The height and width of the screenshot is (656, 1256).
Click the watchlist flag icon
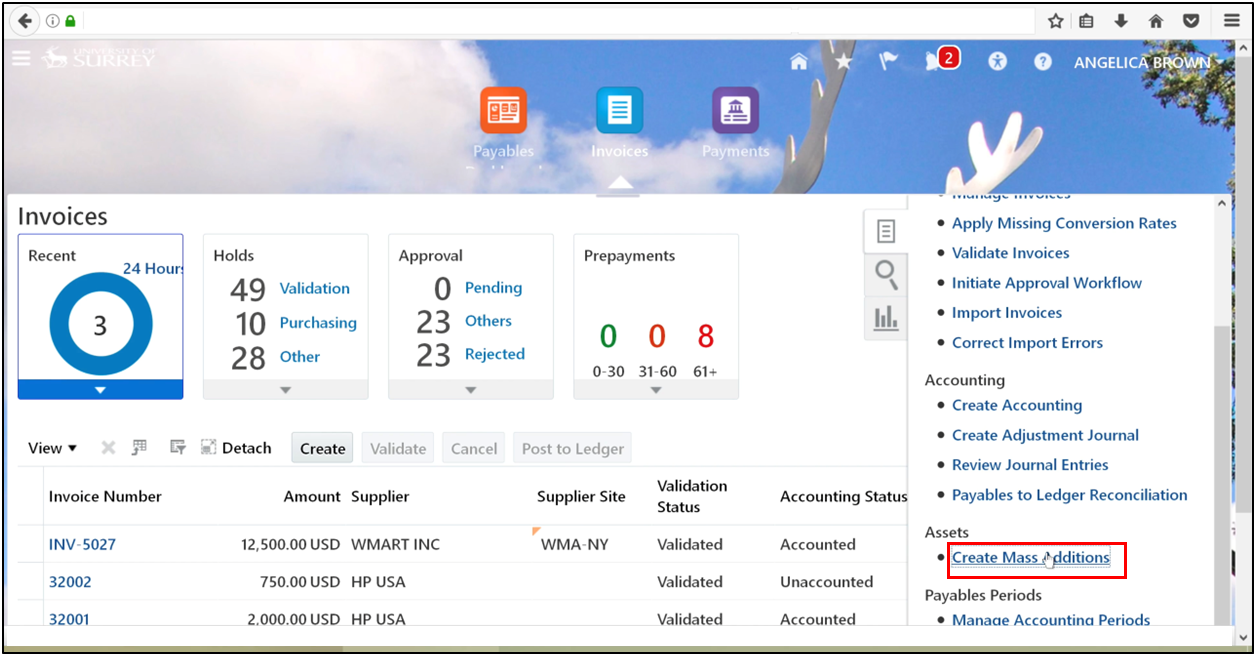point(888,61)
